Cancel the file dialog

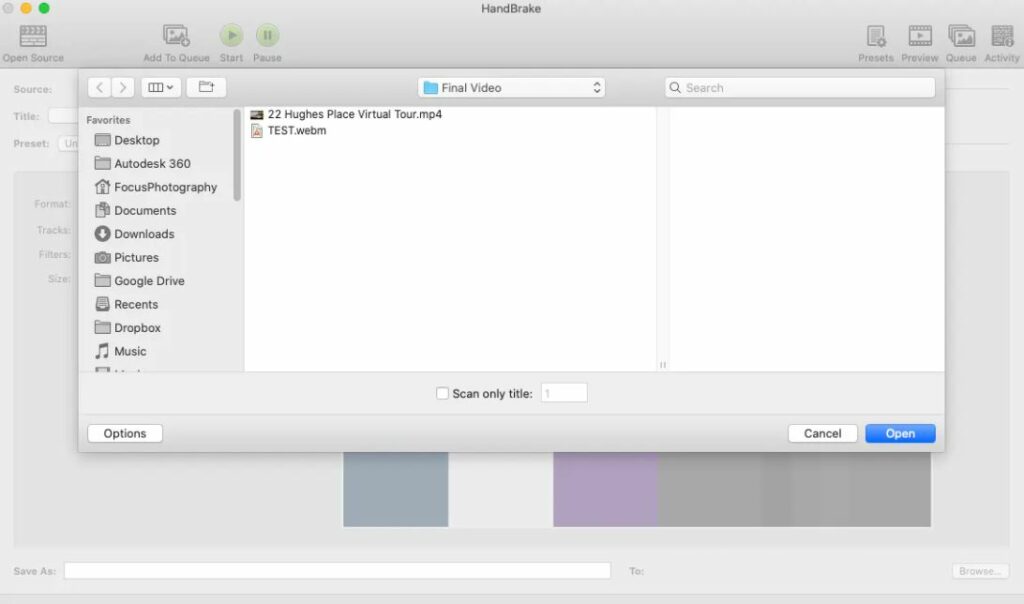point(822,434)
